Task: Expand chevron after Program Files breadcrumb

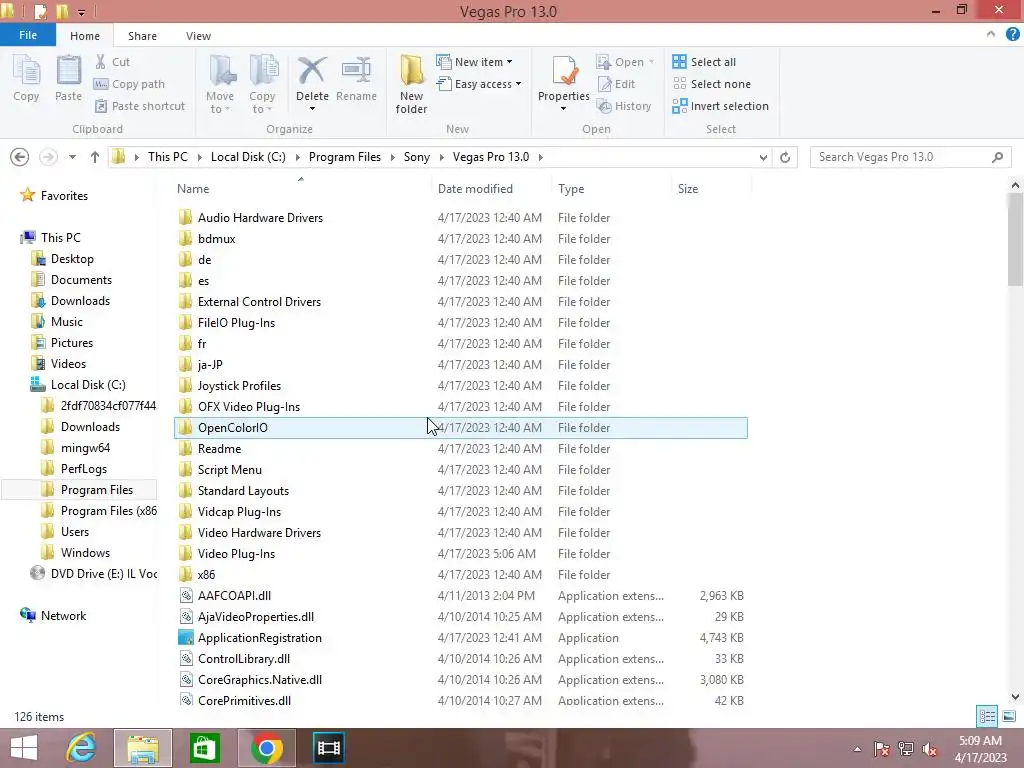Action: pyautogui.click(x=392, y=157)
